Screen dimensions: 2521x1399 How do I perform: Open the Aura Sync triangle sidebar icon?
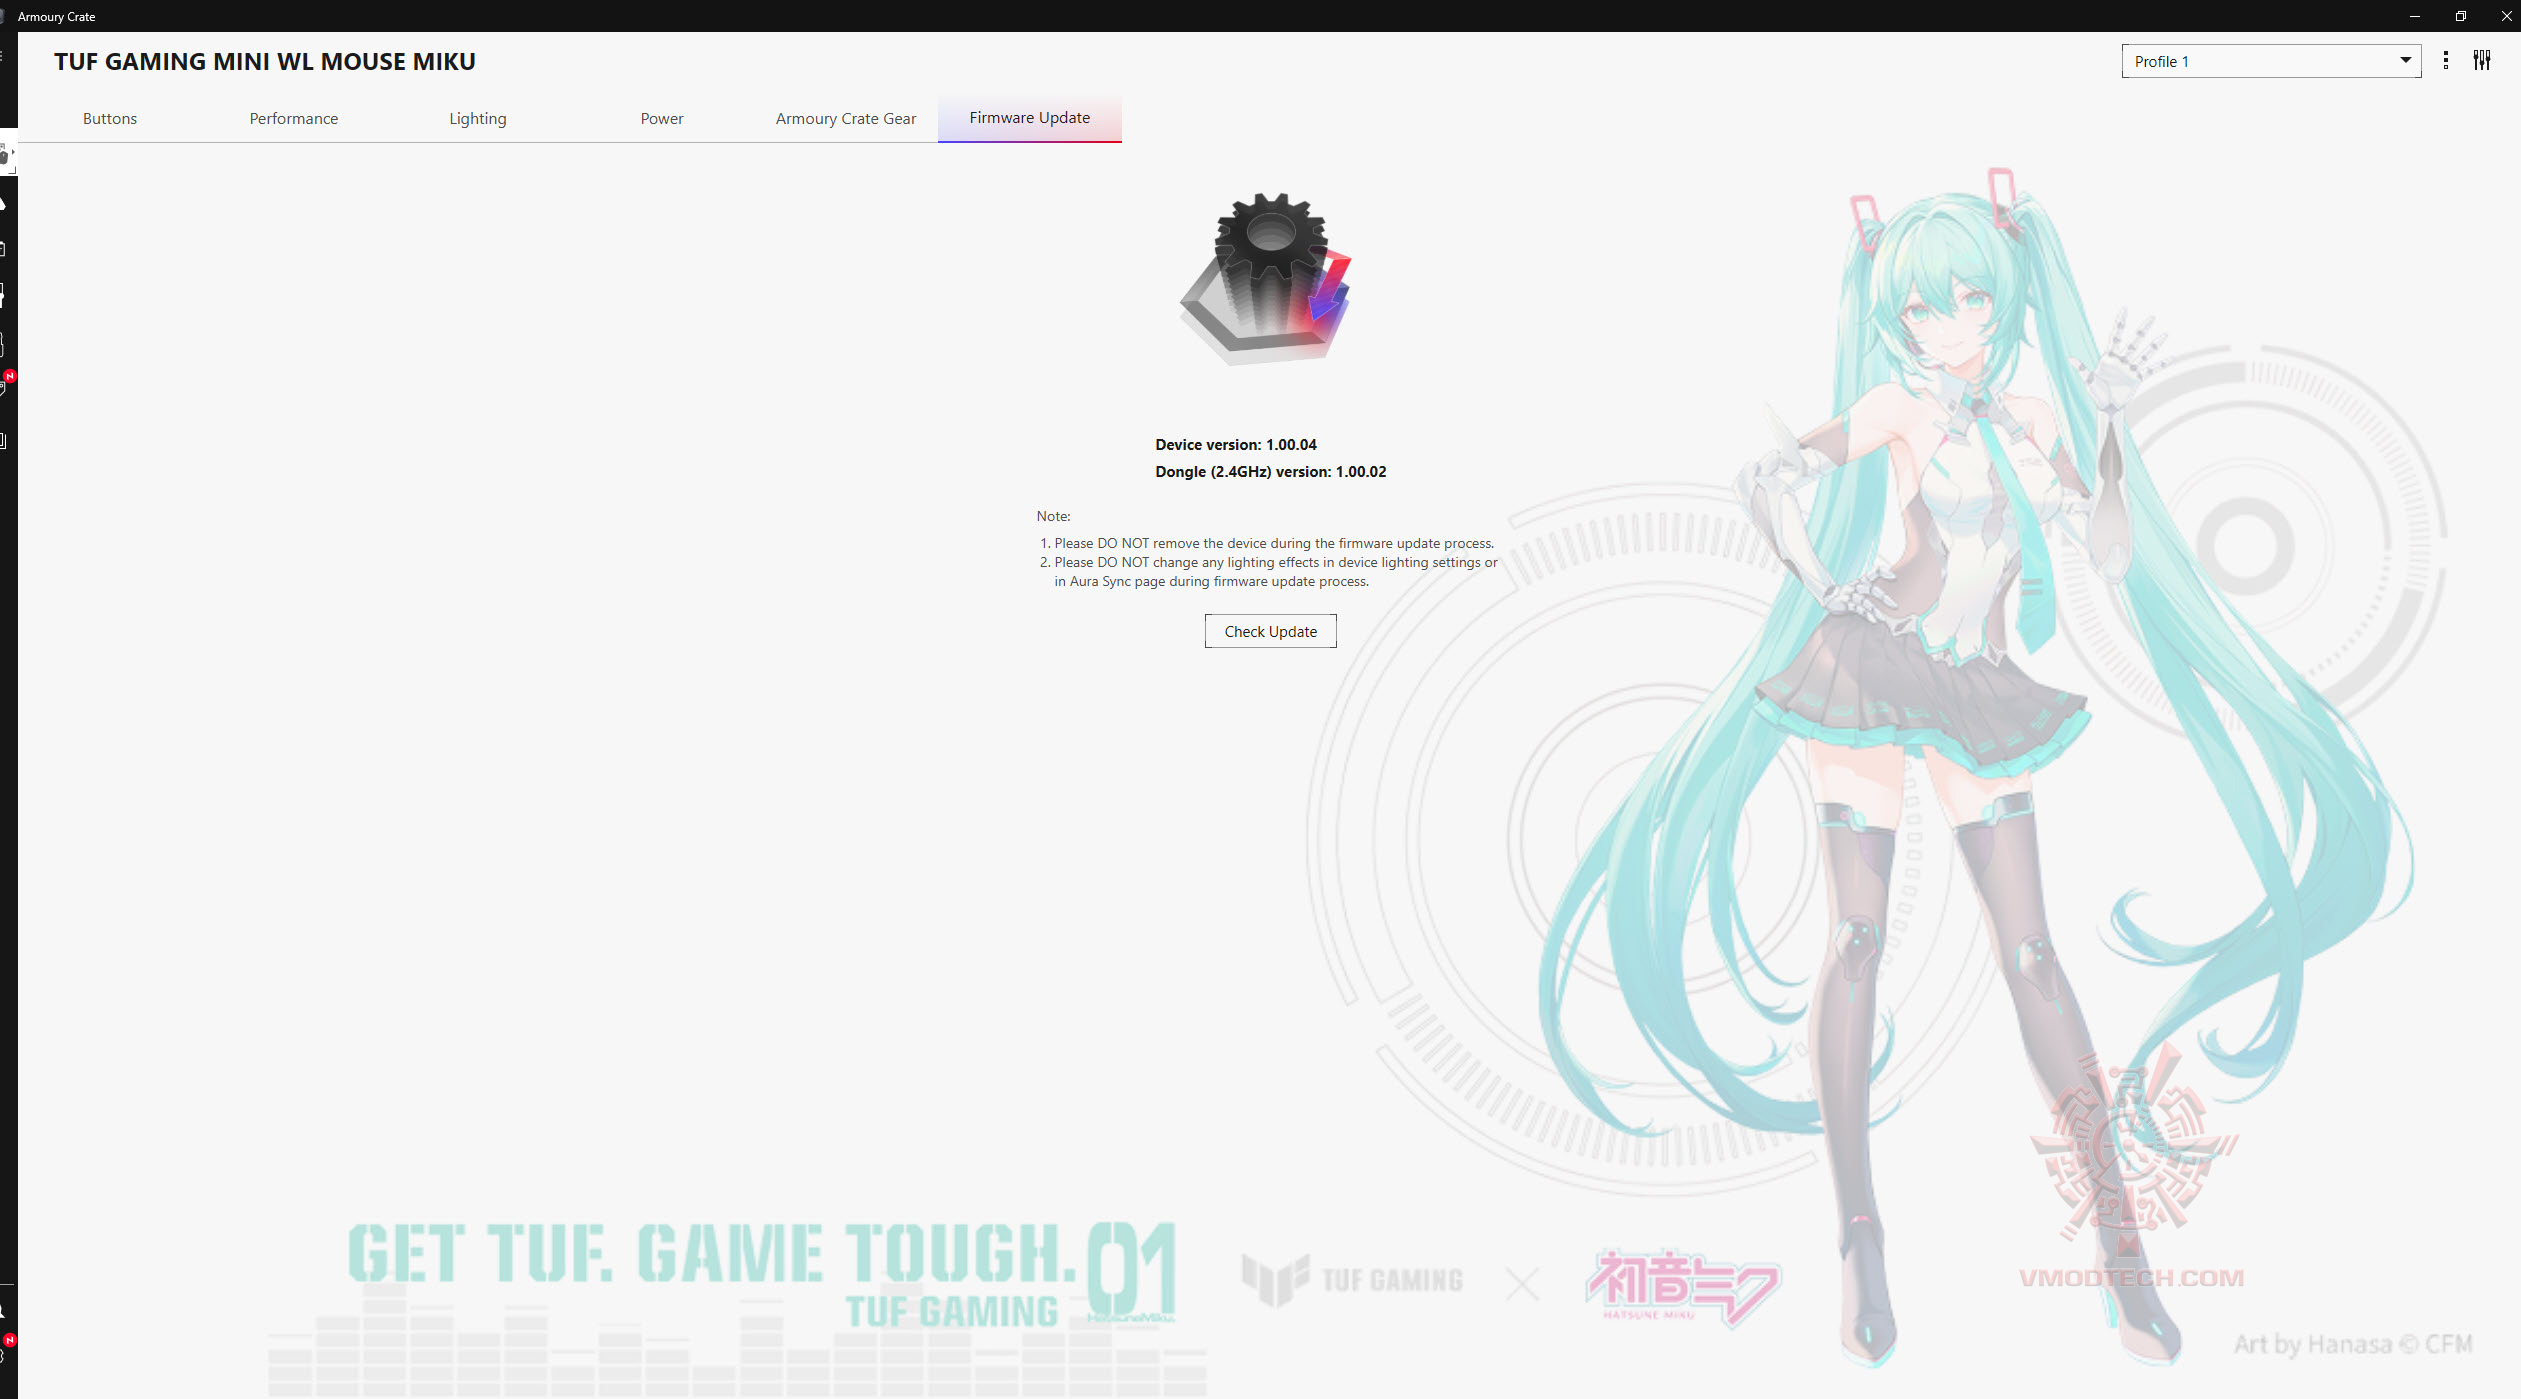4,203
